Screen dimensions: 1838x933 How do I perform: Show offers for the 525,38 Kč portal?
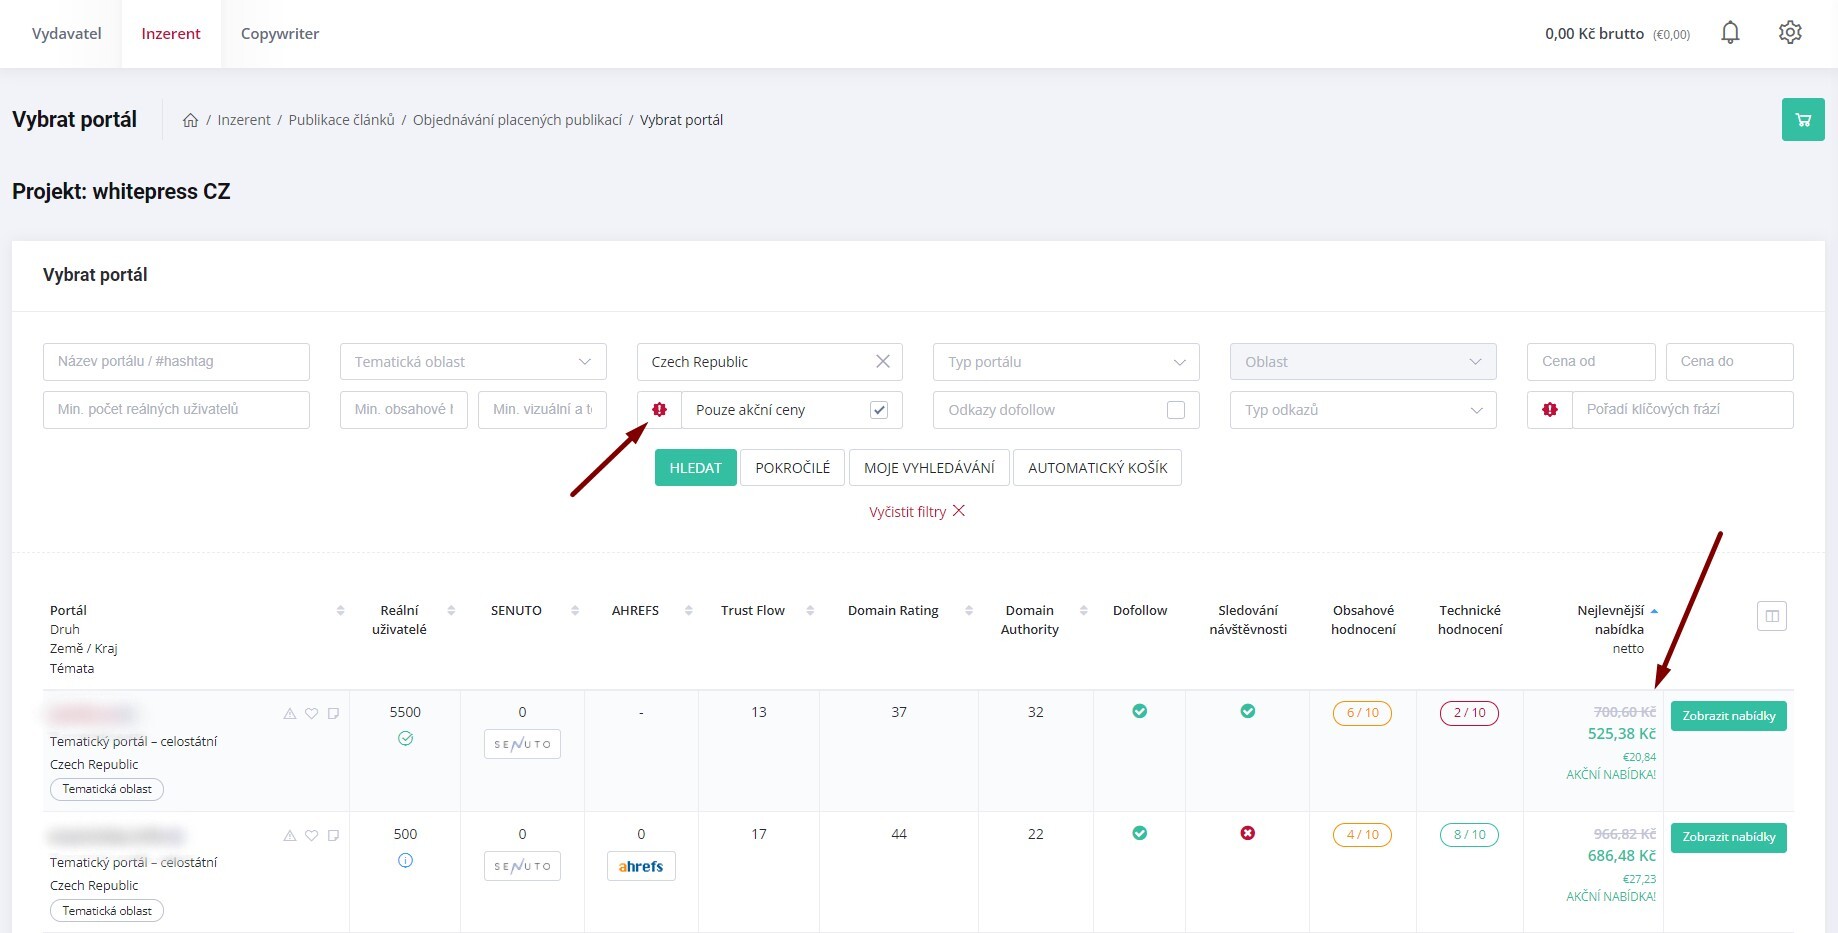[x=1729, y=716]
